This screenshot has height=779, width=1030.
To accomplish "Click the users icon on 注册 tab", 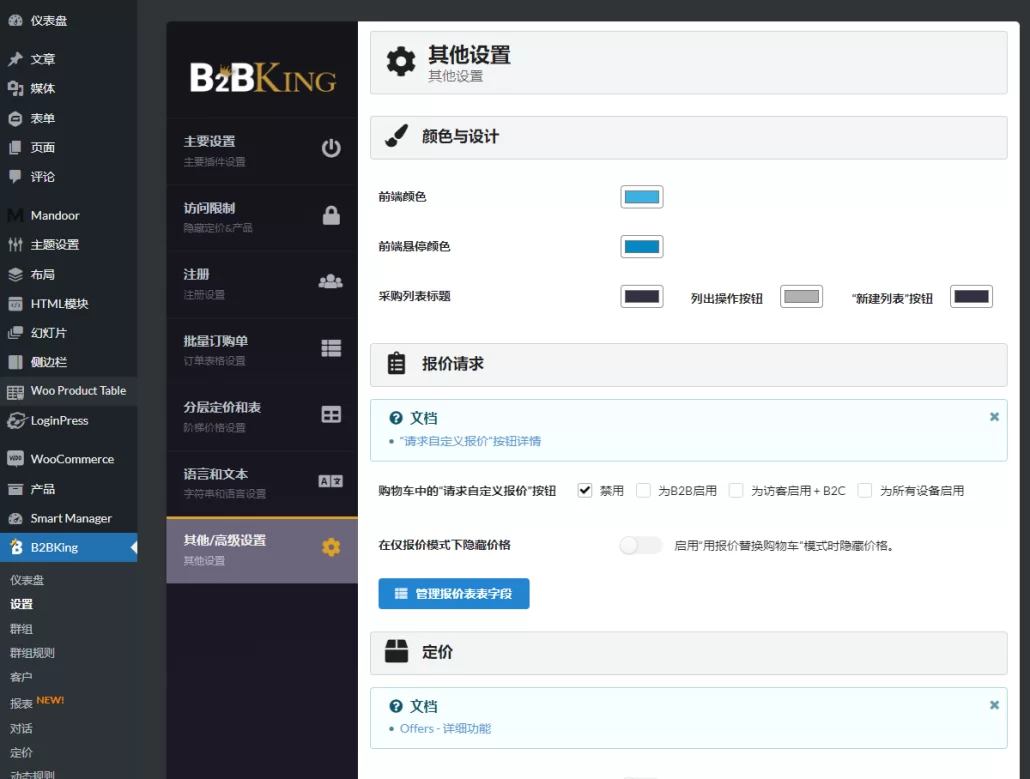I will coord(330,281).
